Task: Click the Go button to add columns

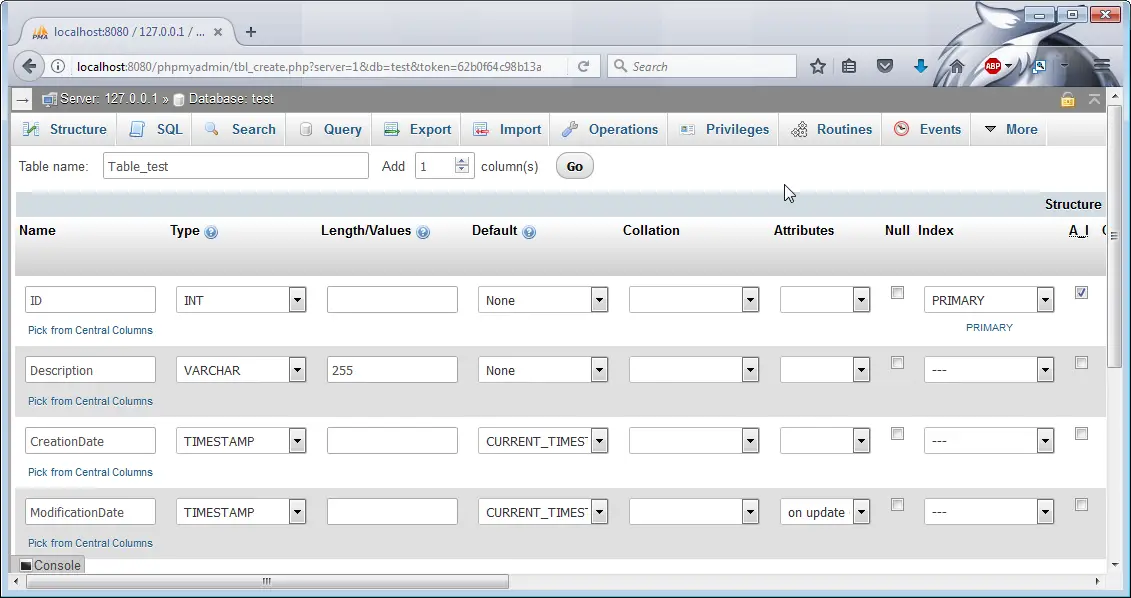Action: pos(575,167)
